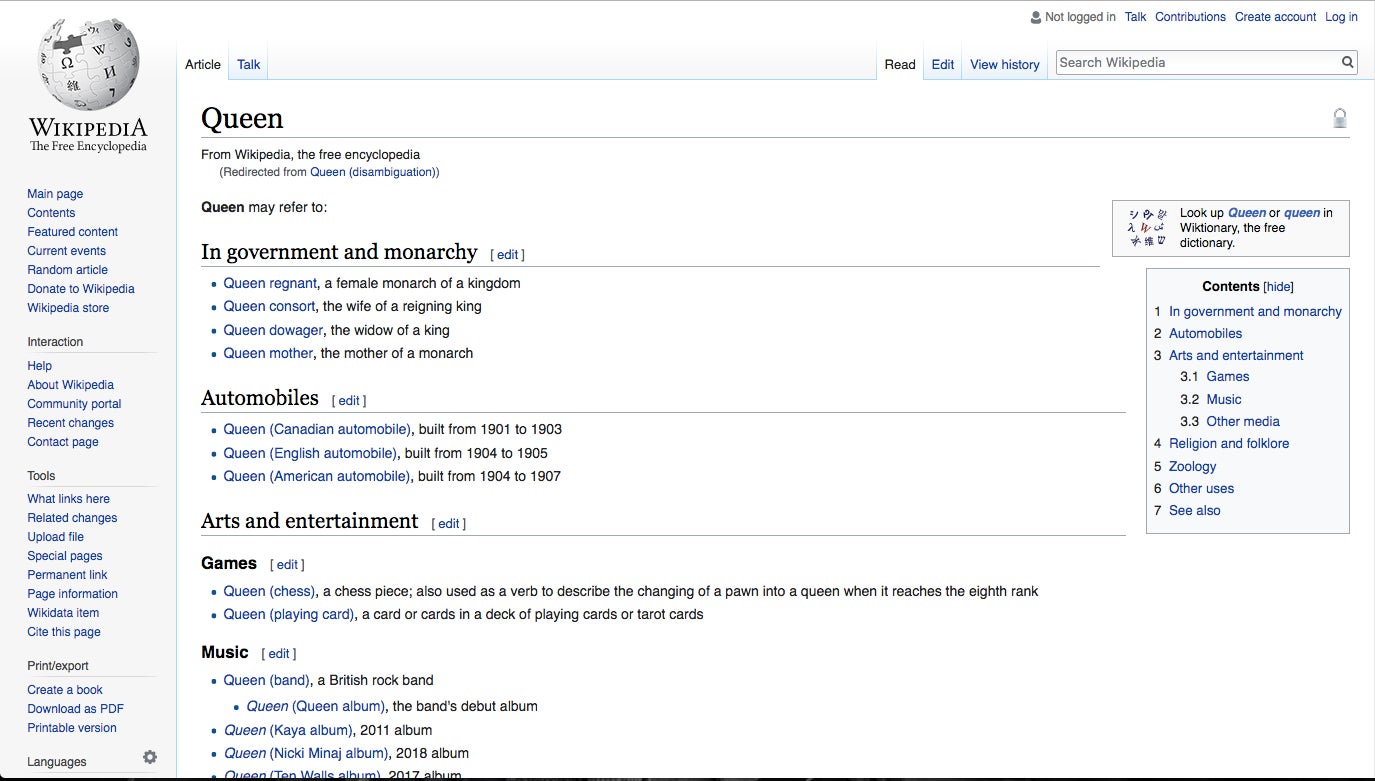Open Recent changes in sidebar
This screenshot has width=1375, height=781.
(70, 423)
